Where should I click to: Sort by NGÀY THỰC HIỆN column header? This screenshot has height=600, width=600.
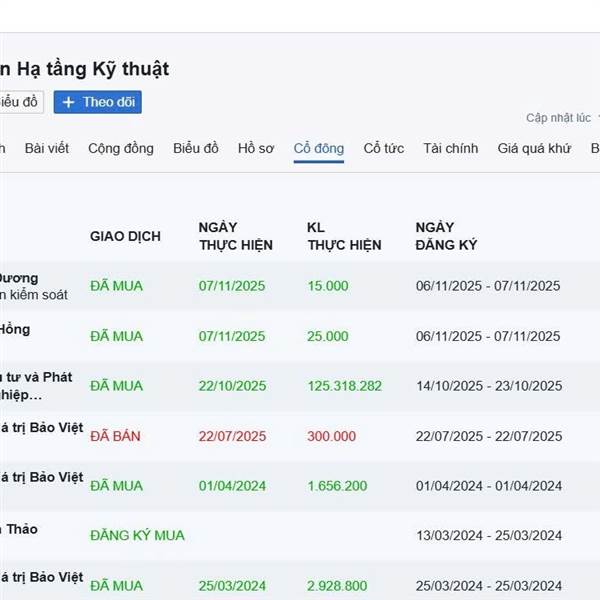233,236
